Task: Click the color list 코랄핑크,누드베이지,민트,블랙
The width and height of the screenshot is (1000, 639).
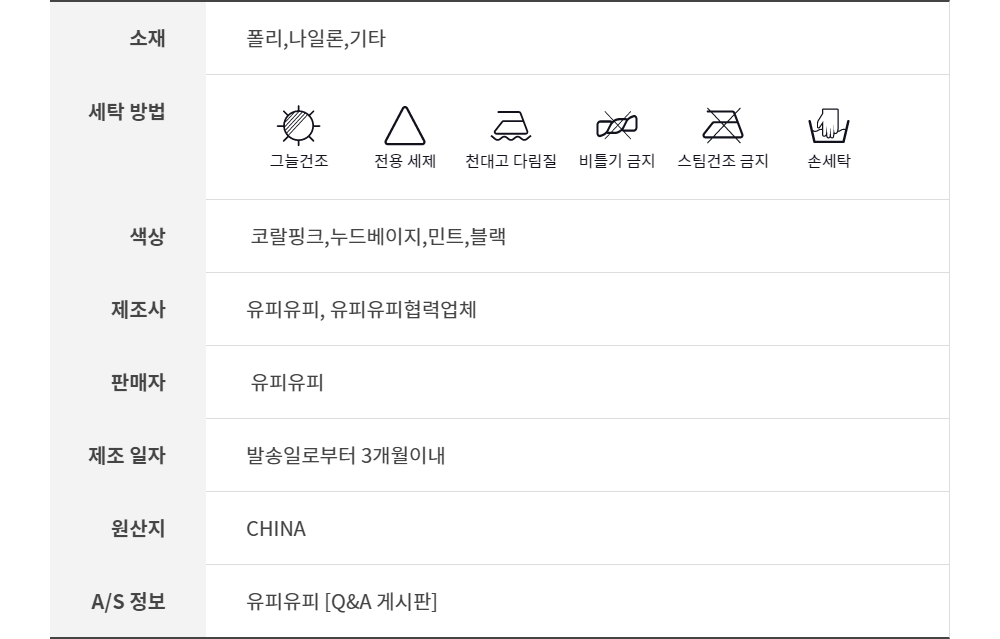Action: pos(378,237)
